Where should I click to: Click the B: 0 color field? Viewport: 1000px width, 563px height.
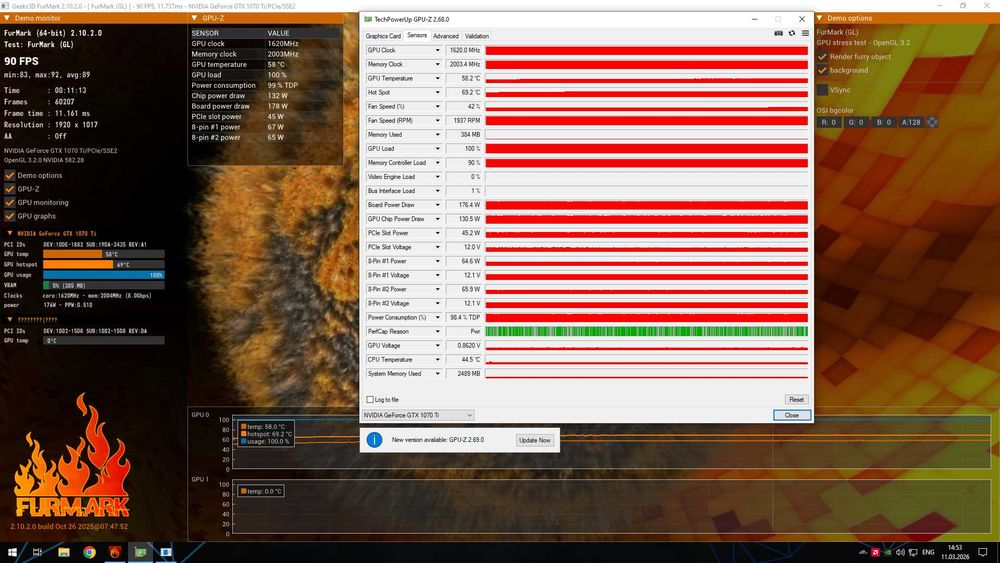883,122
